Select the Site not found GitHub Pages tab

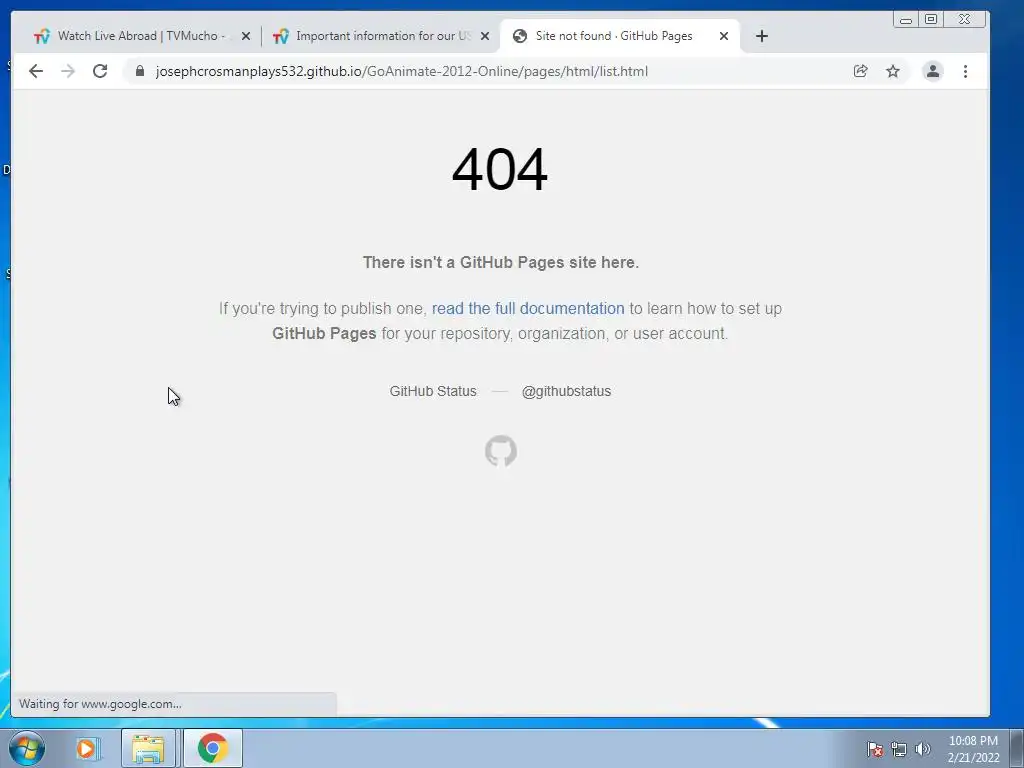619,36
